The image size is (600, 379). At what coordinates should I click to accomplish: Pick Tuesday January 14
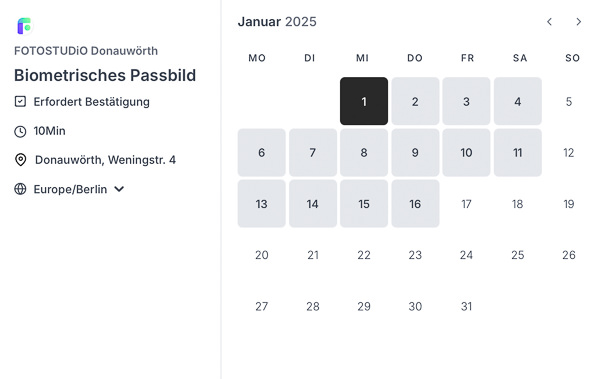pos(313,204)
